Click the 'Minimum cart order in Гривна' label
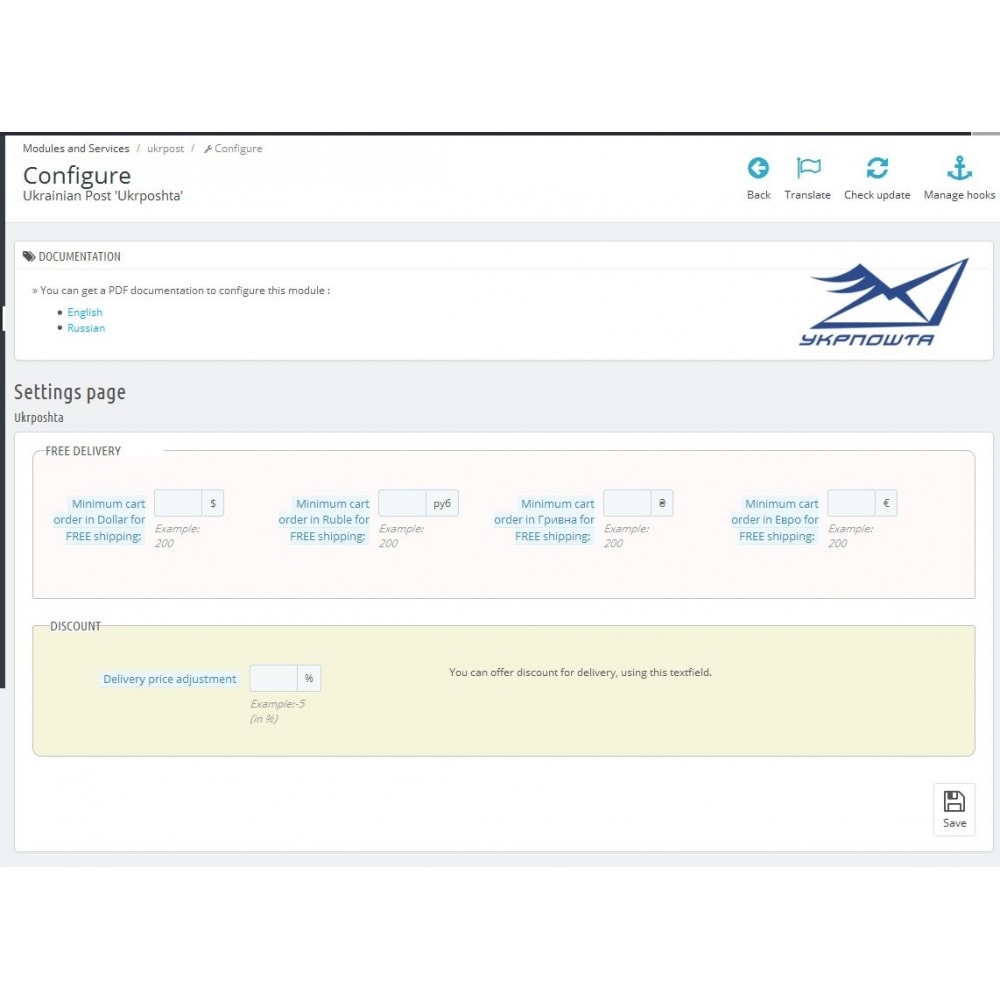 coord(544,520)
